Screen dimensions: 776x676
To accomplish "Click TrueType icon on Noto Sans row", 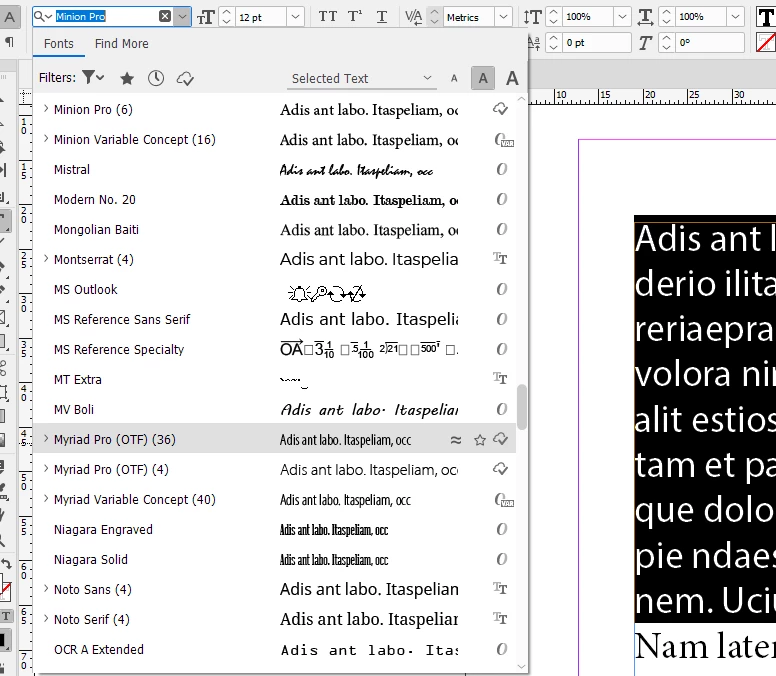I will tap(500, 588).
